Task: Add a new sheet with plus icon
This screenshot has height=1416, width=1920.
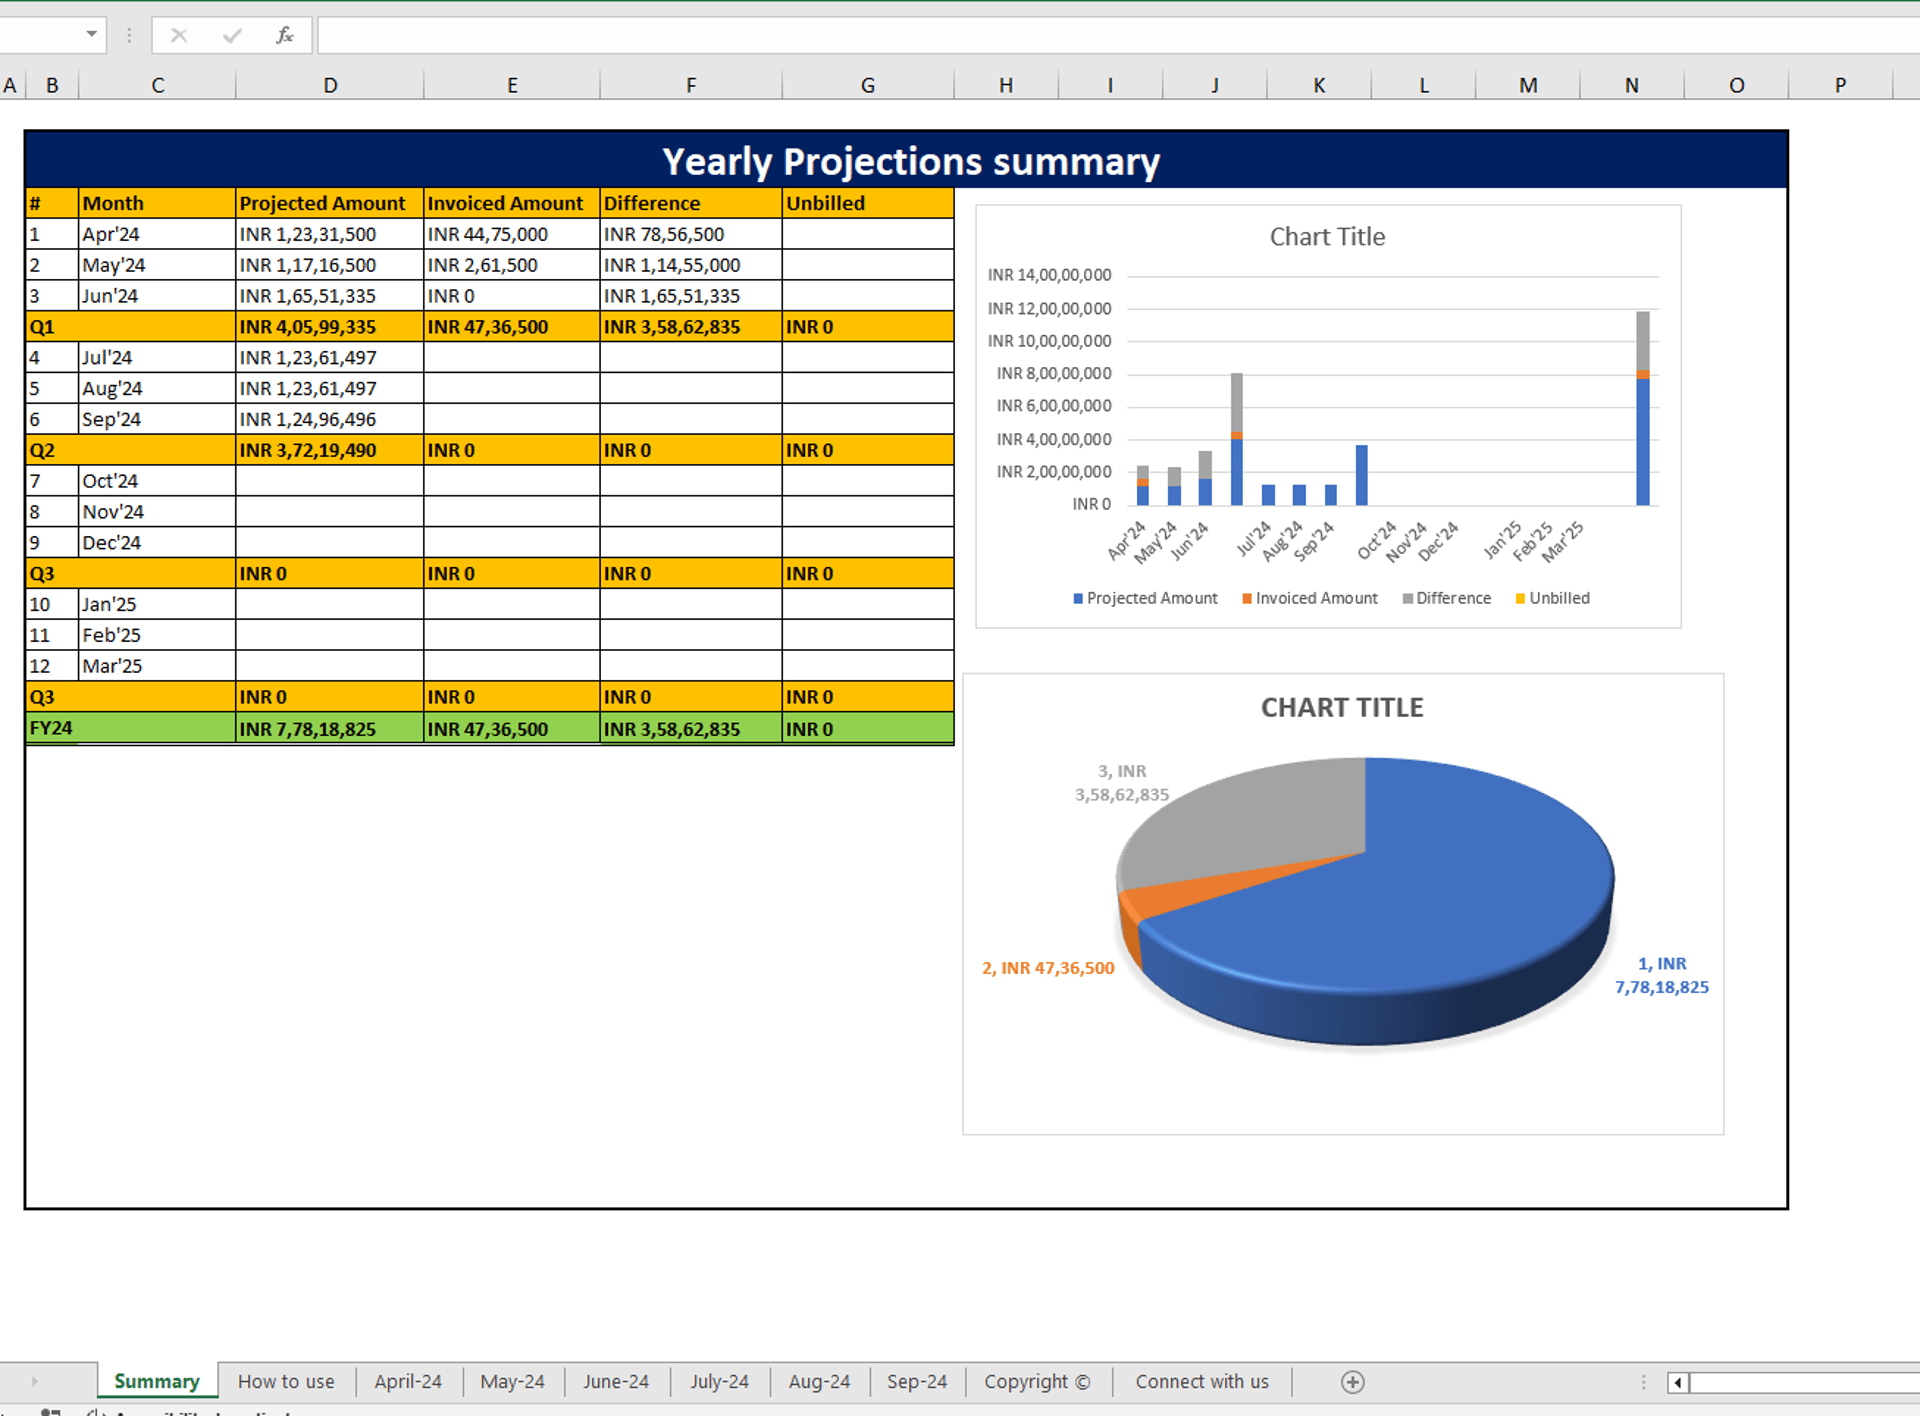Action: coord(1352,1382)
